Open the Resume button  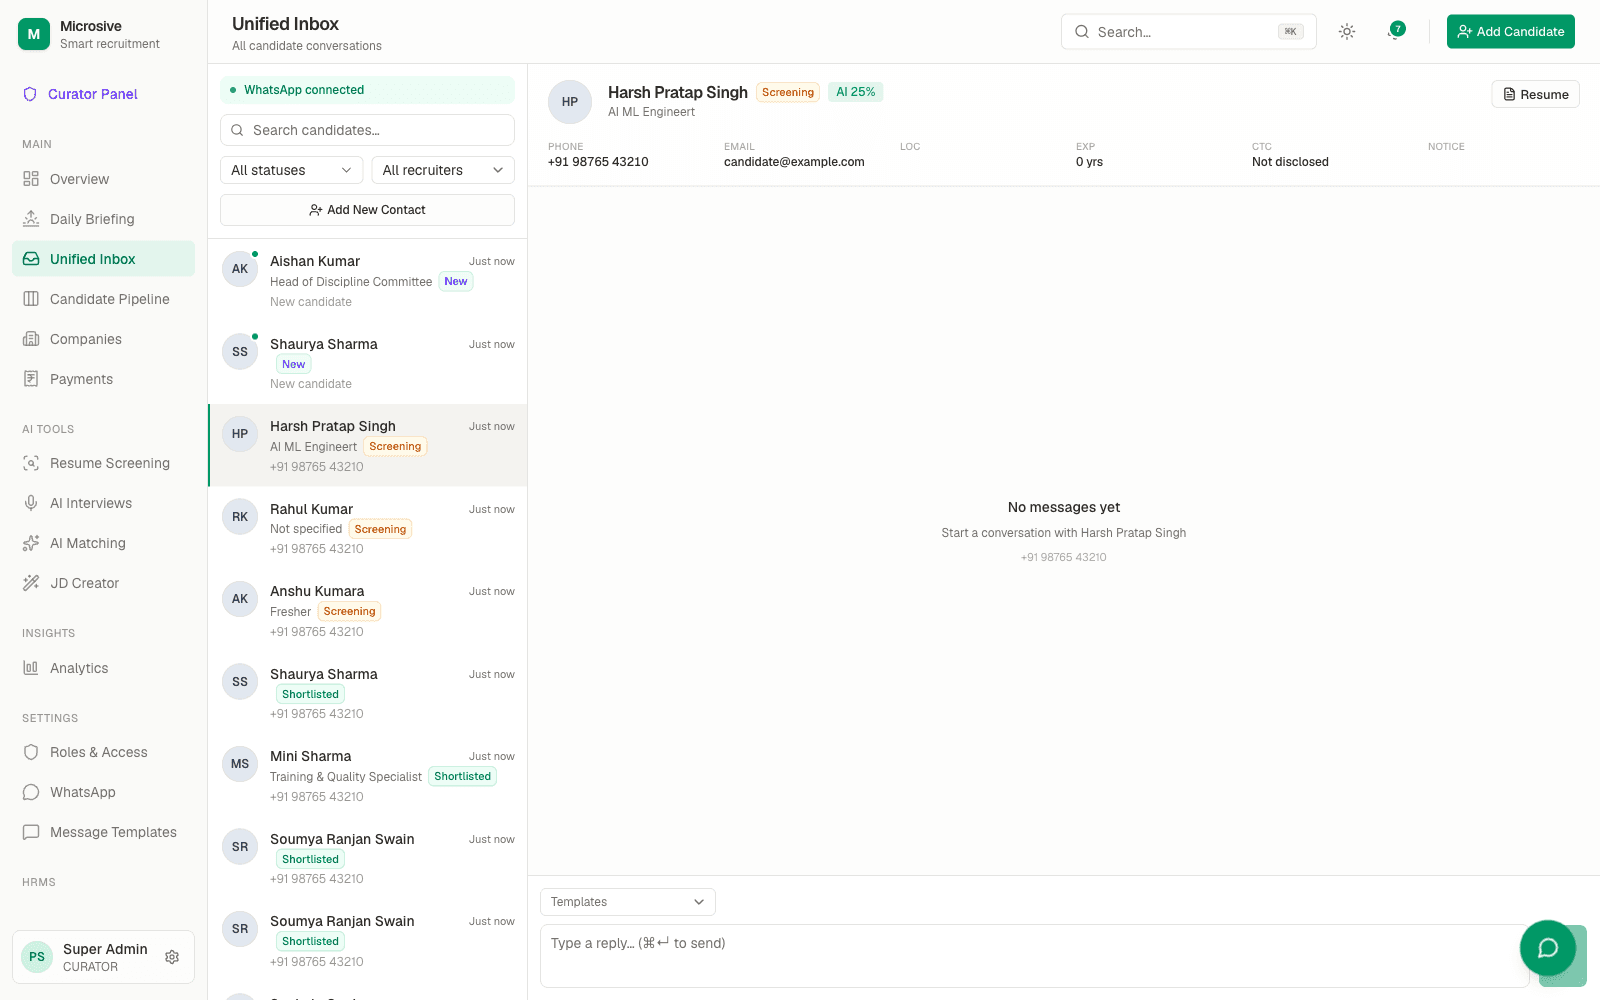coord(1535,94)
